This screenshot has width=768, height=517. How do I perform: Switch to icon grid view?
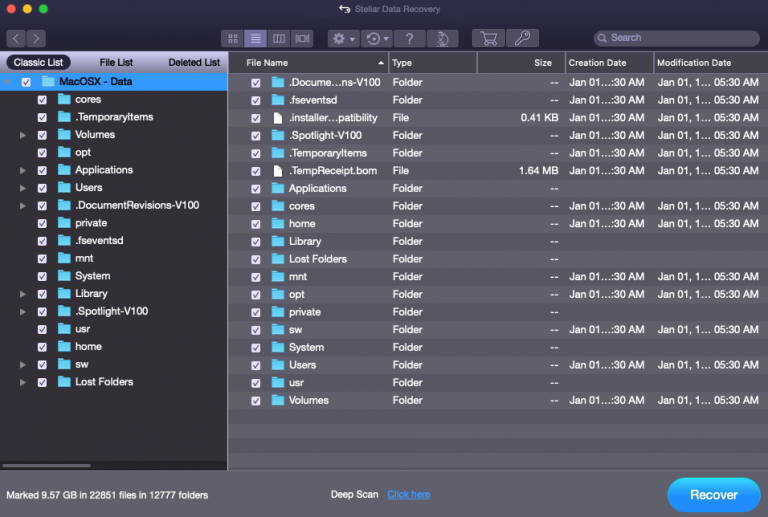point(233,38)
